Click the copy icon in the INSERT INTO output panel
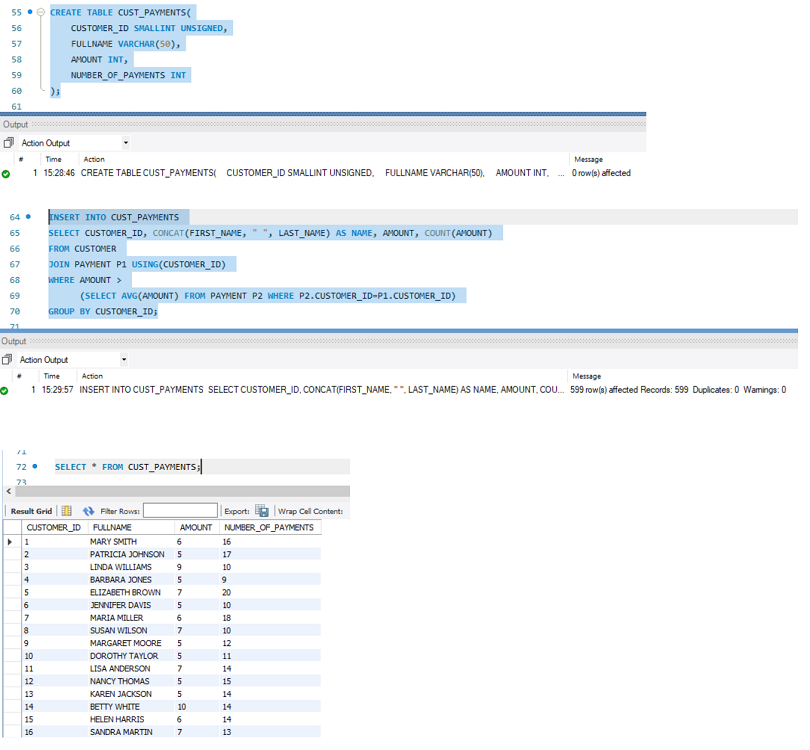 7,359
